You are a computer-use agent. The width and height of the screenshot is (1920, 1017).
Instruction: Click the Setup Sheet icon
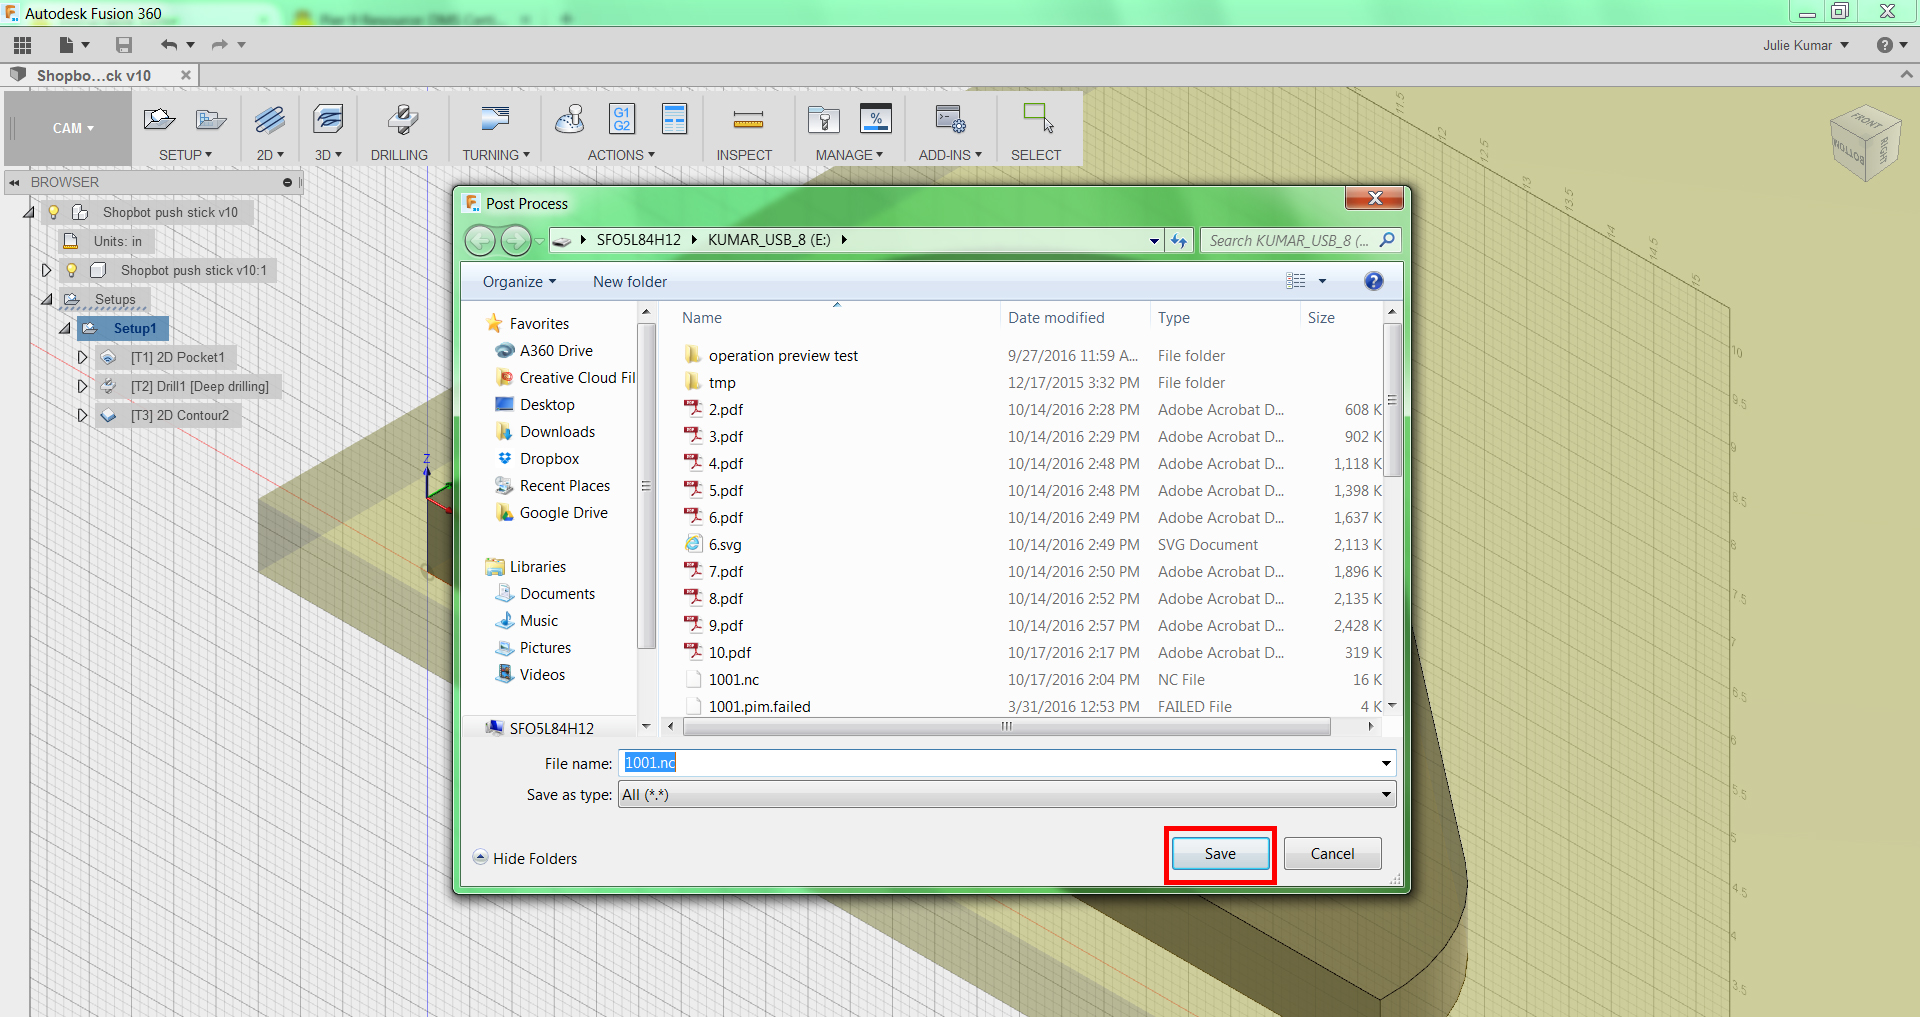click(x=675, y=119)
